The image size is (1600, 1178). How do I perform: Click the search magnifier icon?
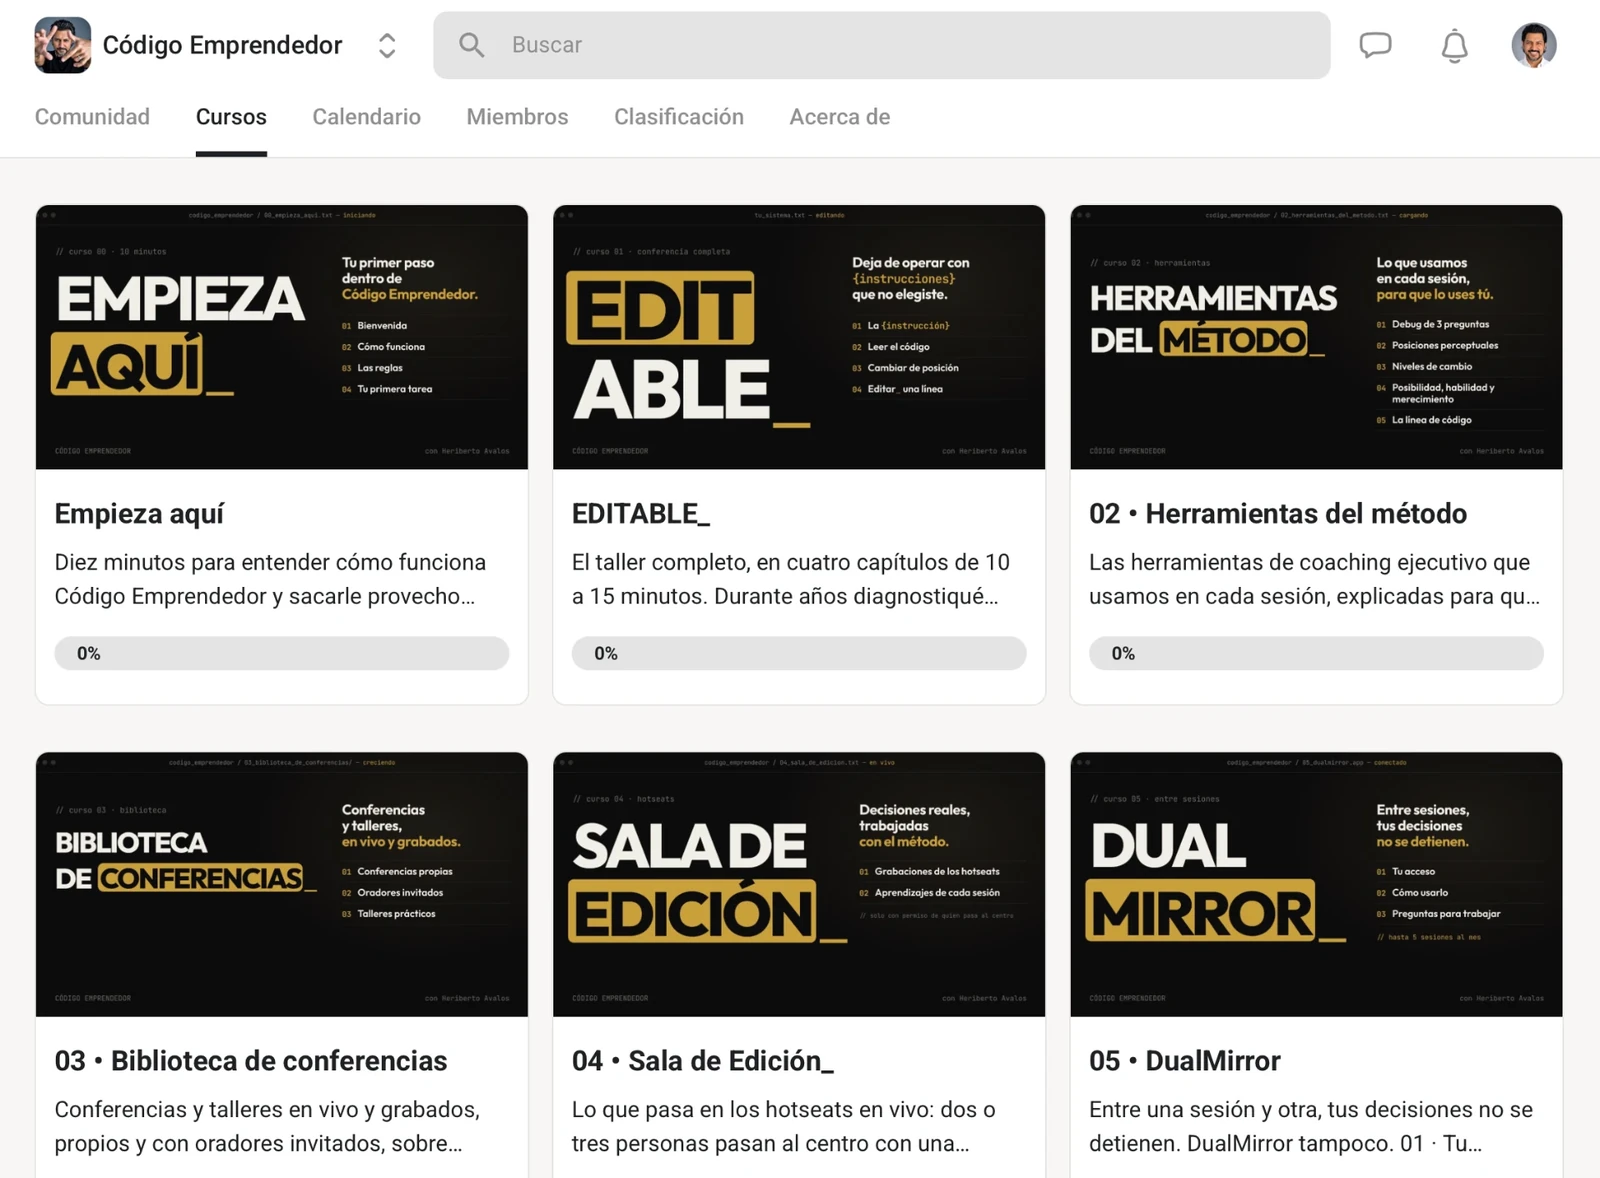[471, 45]
